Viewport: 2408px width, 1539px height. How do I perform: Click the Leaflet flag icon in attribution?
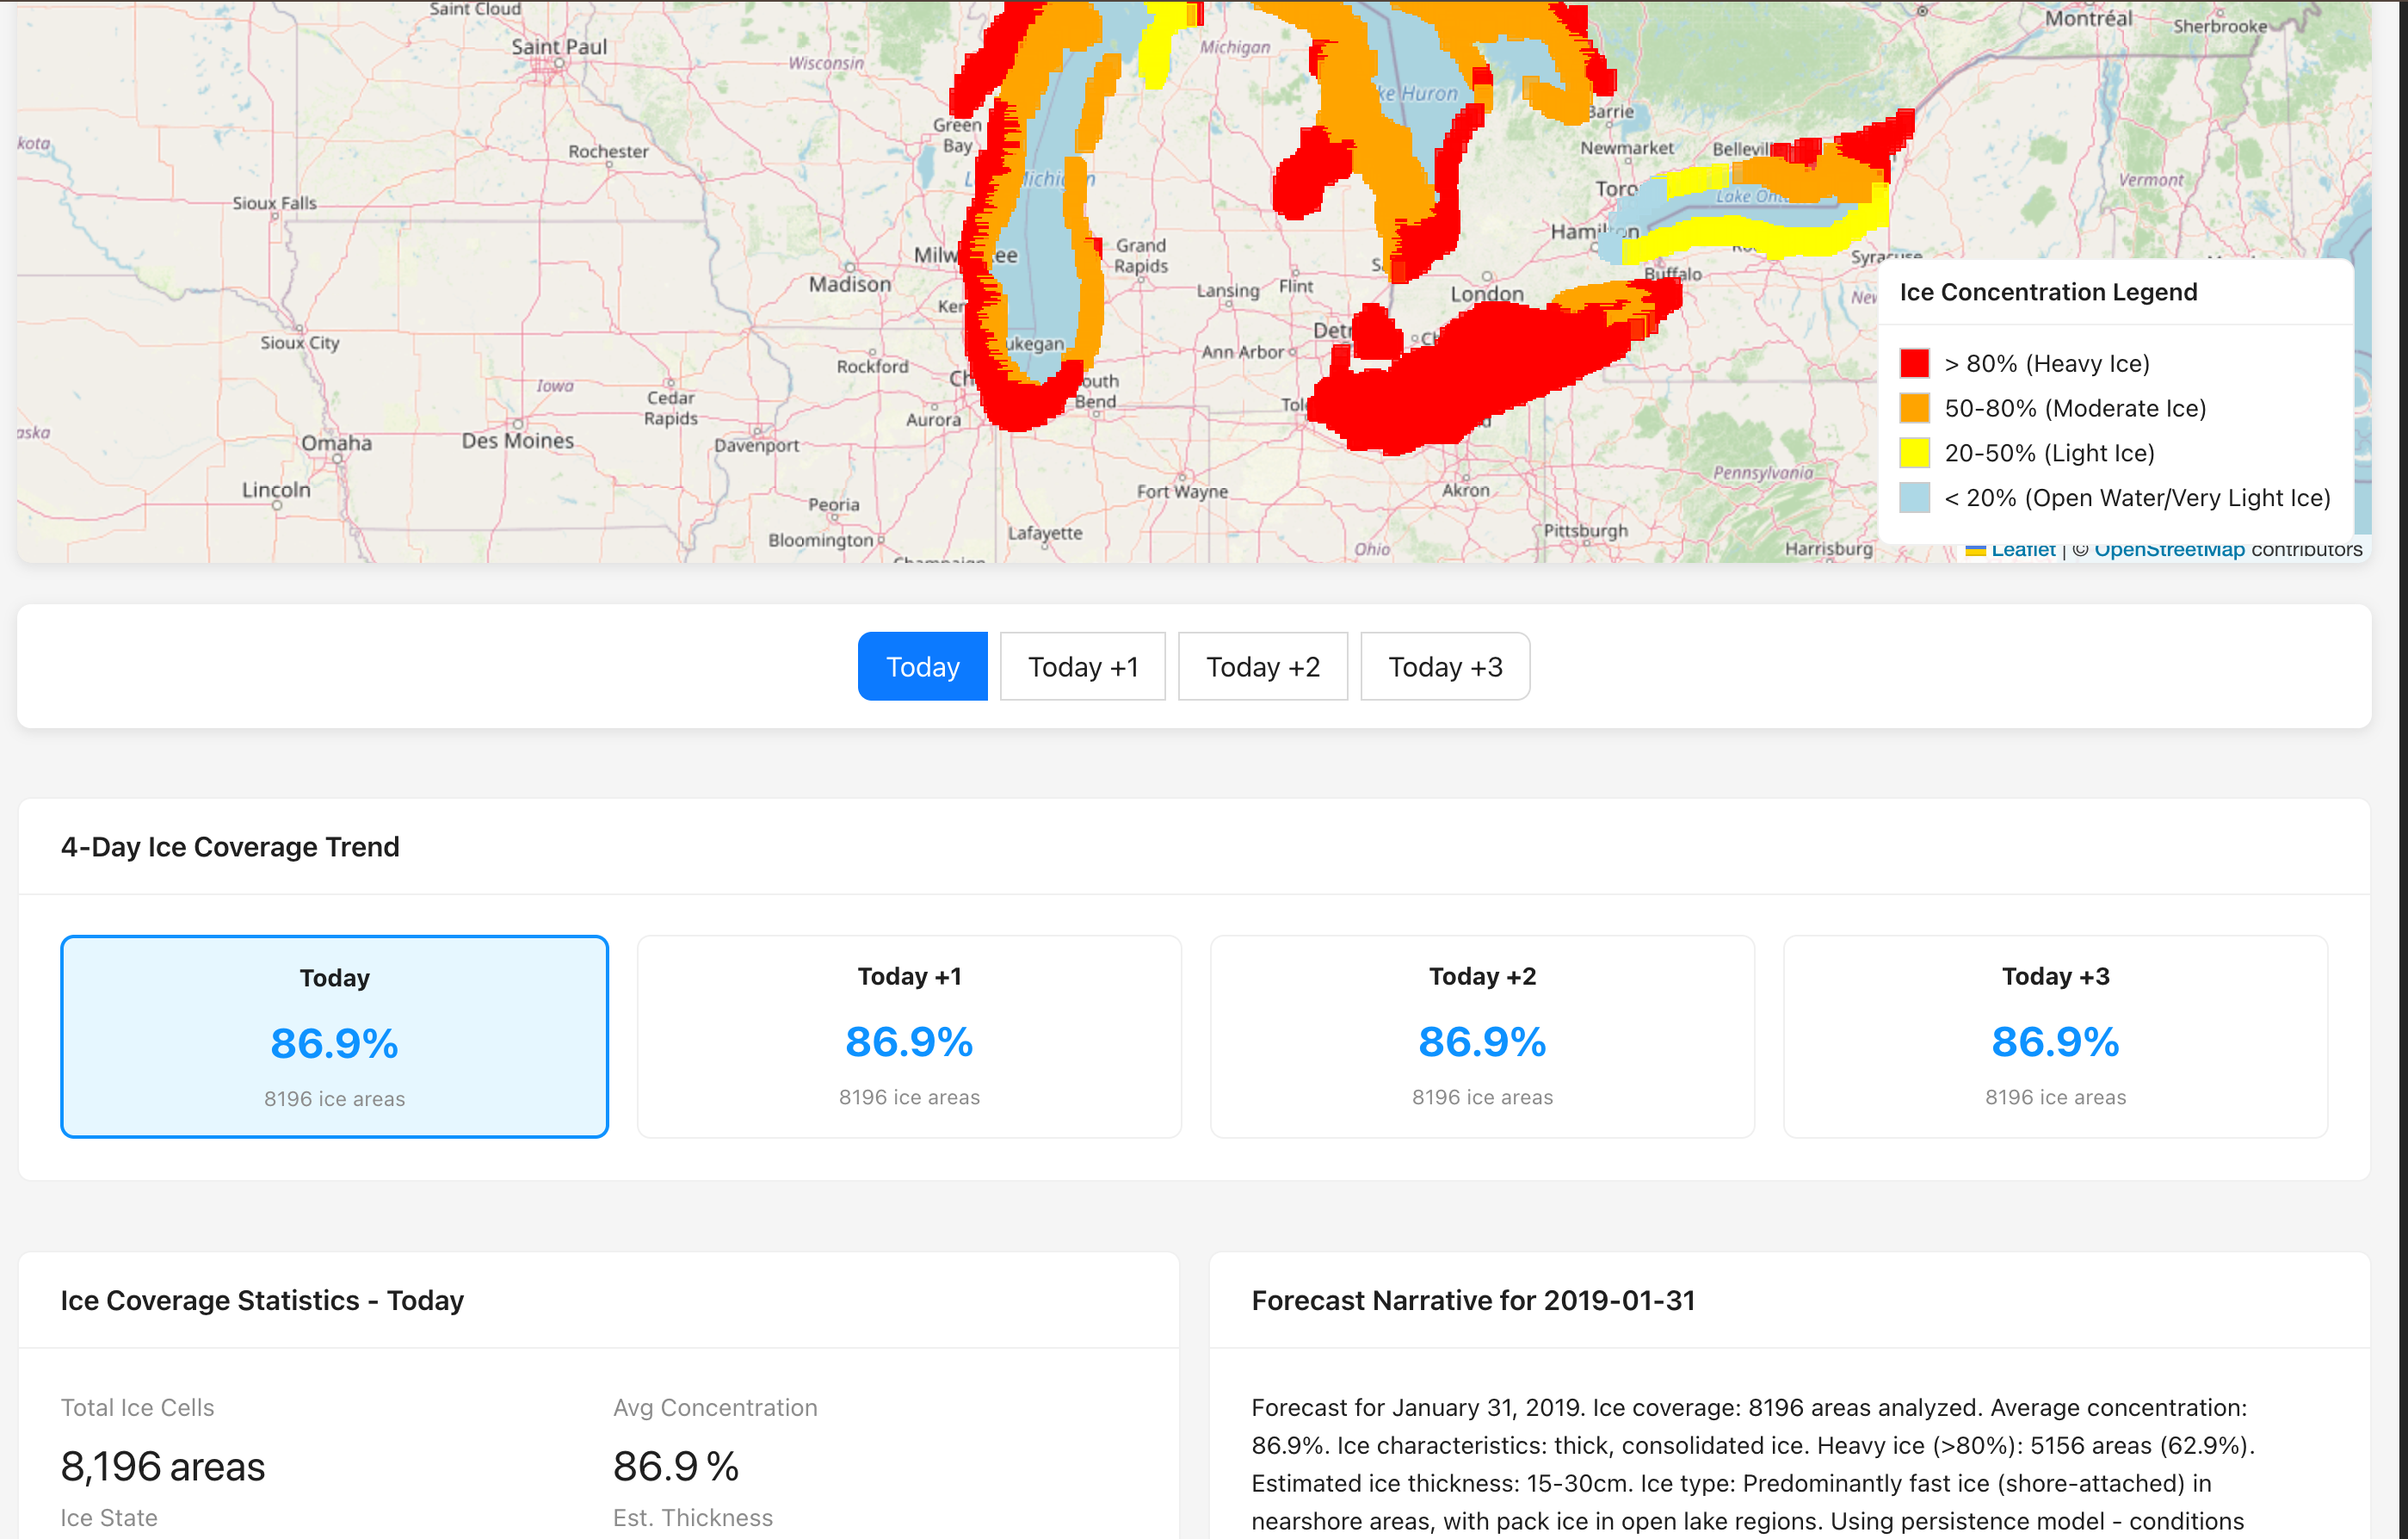(x=1974, y=550)
